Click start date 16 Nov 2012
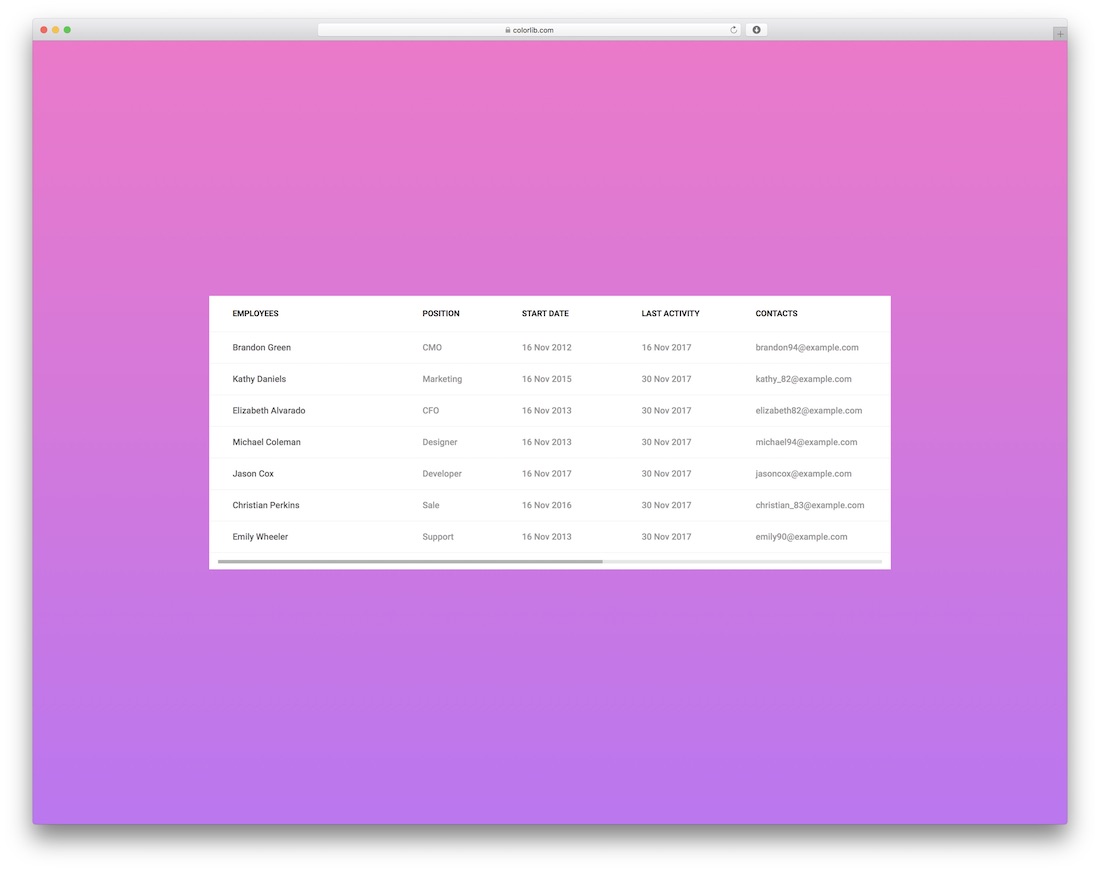The height and width of the screenshot is (871, 1100). (x=546, y=348)
